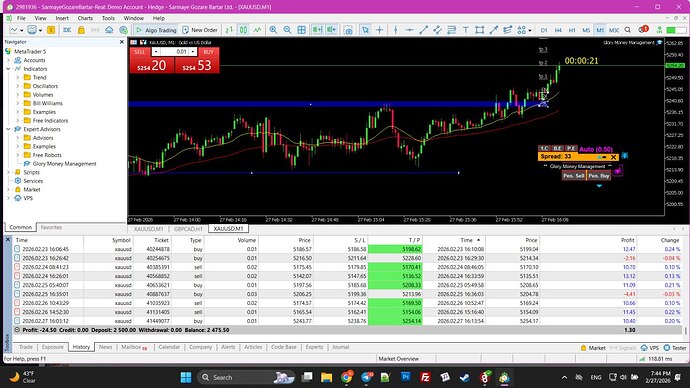
Task: Click the cyan down arrow below Pen. Buy
Action: 599,186
